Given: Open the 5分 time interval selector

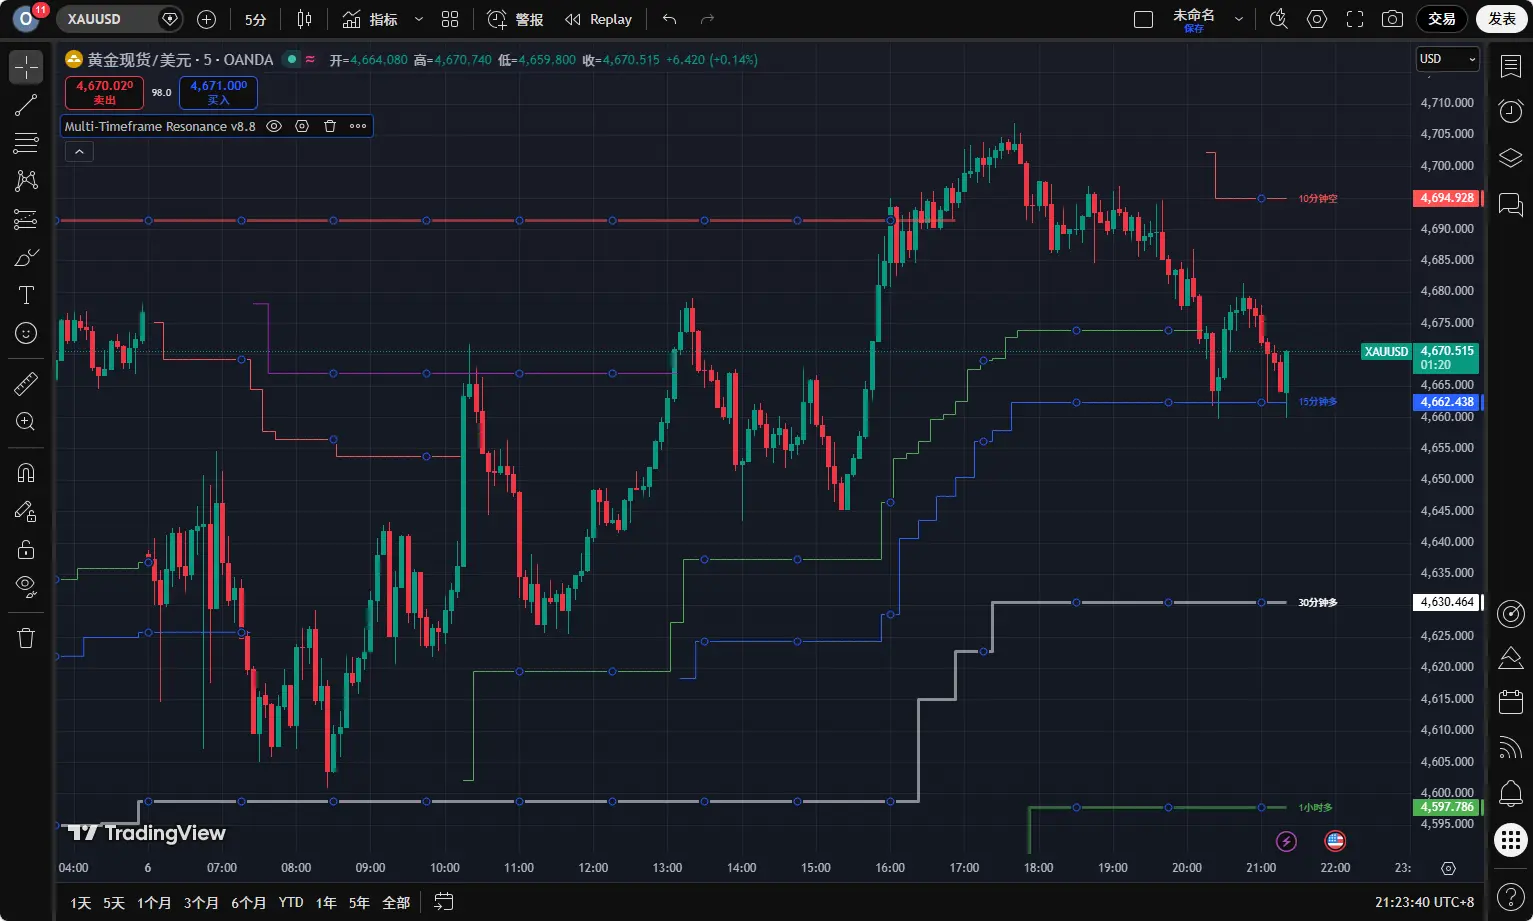Looking at the screenshot, I should point(256,19).
